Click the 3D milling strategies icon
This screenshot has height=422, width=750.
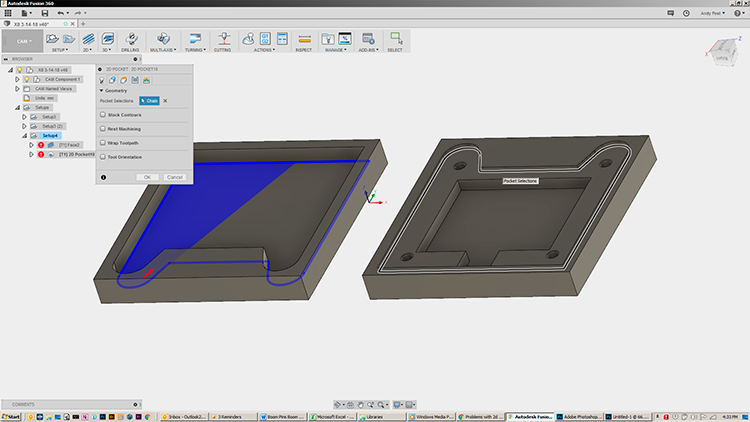pos(108,39)
